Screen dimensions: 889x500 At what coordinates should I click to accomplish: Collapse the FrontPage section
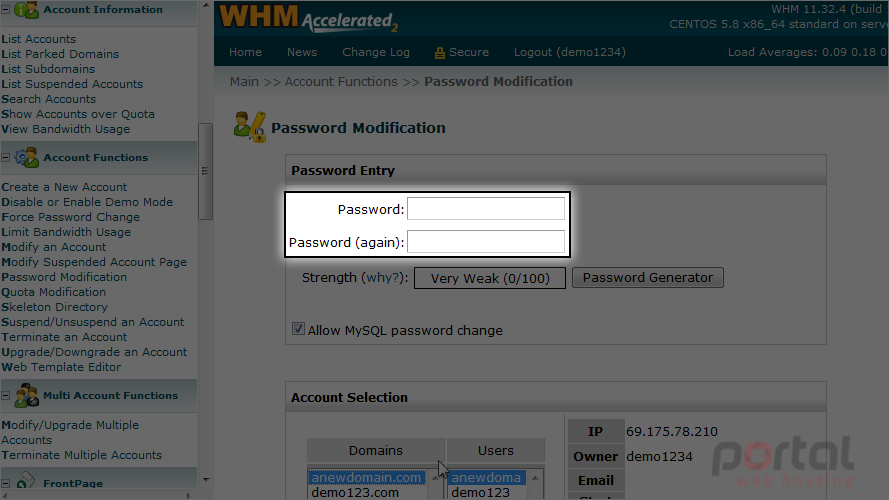(x=6, y=483)
